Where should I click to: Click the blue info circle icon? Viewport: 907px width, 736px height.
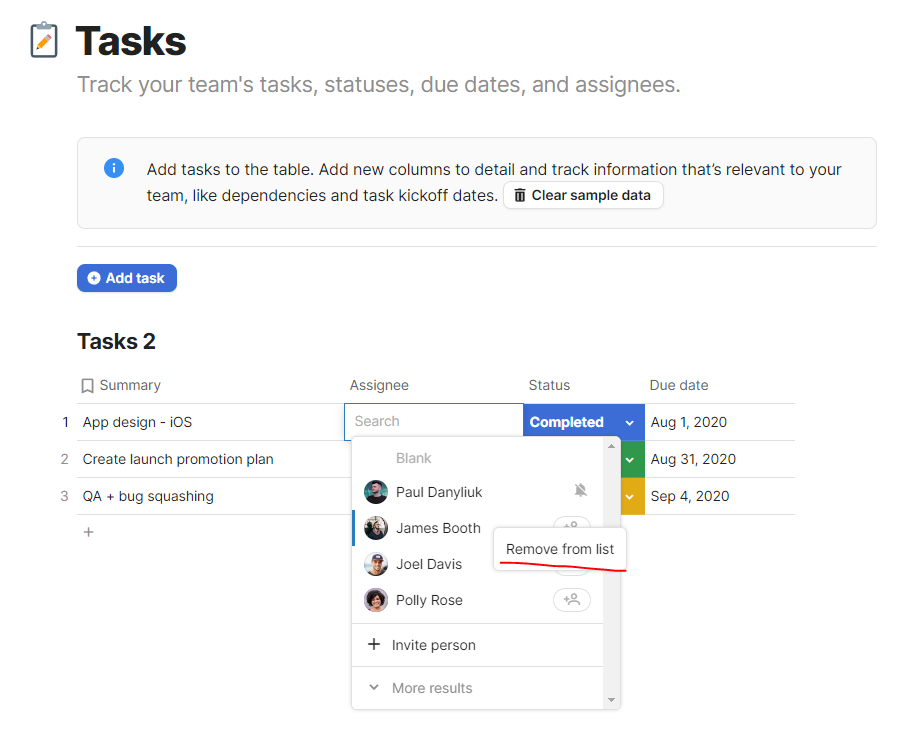(x=114, y=168)
